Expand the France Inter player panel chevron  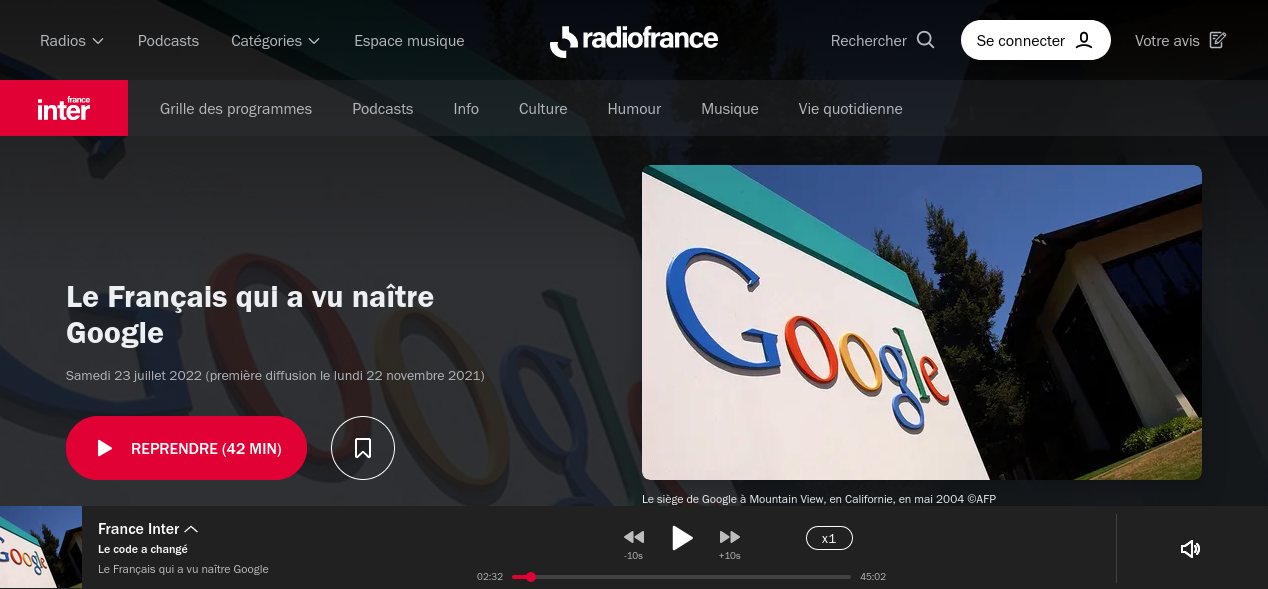192,529
